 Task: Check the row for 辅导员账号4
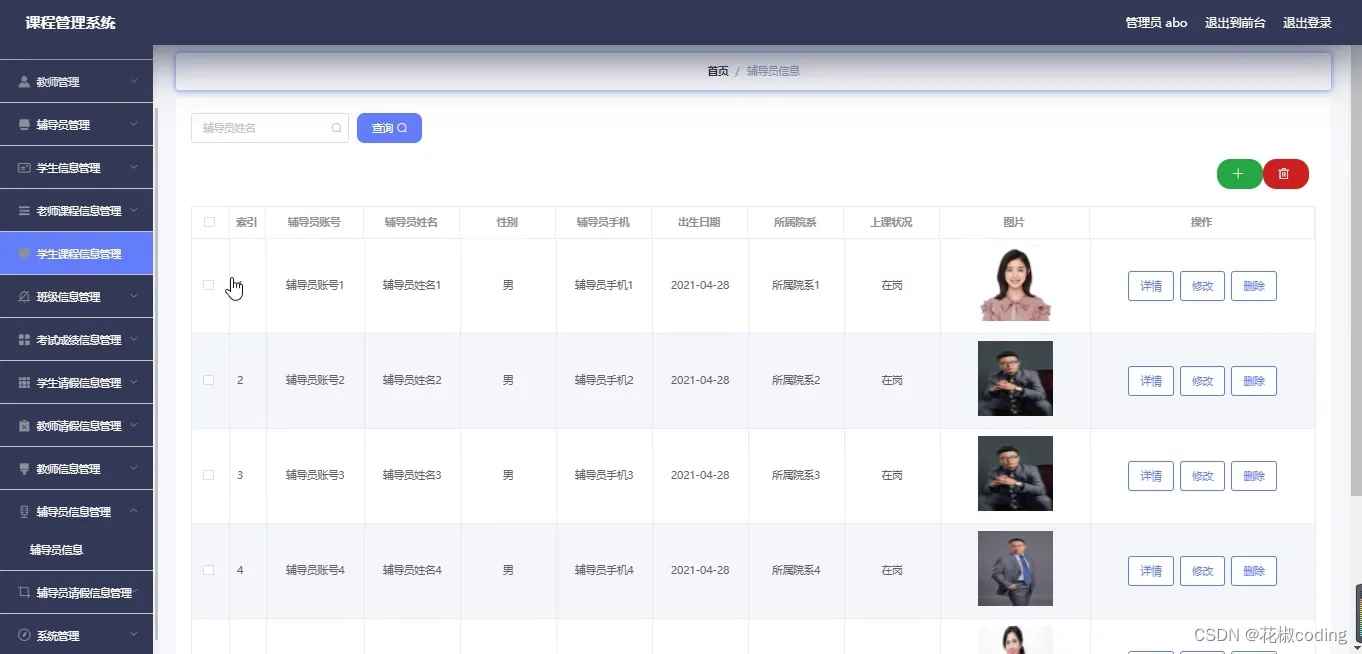pos(209,570)
